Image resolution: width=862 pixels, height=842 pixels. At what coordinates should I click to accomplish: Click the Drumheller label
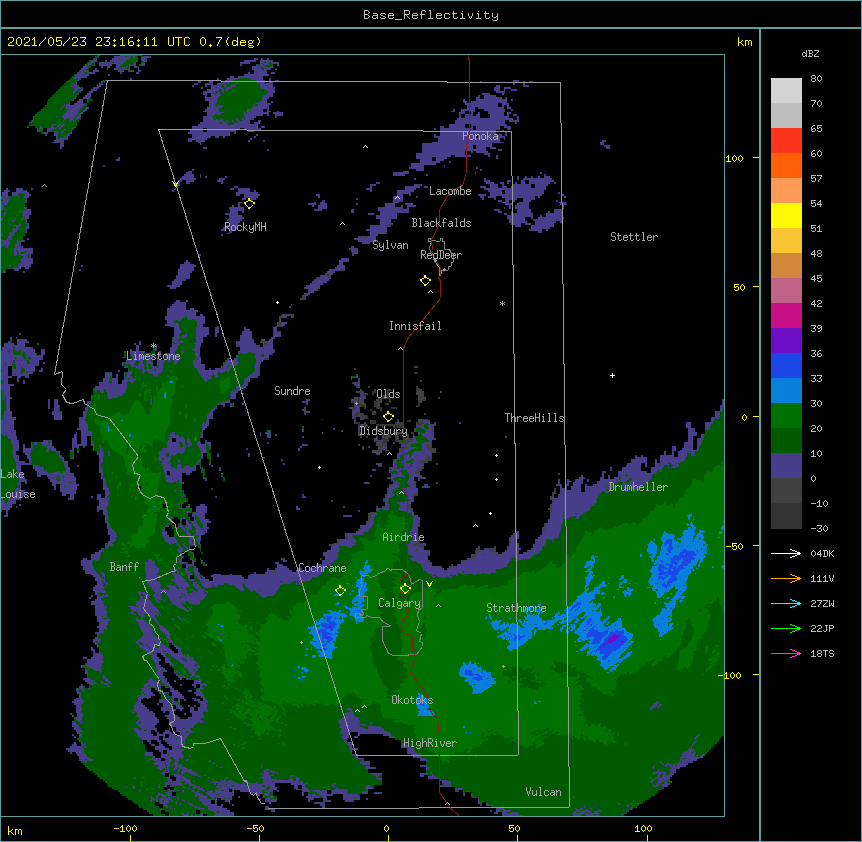click(638, 487)
